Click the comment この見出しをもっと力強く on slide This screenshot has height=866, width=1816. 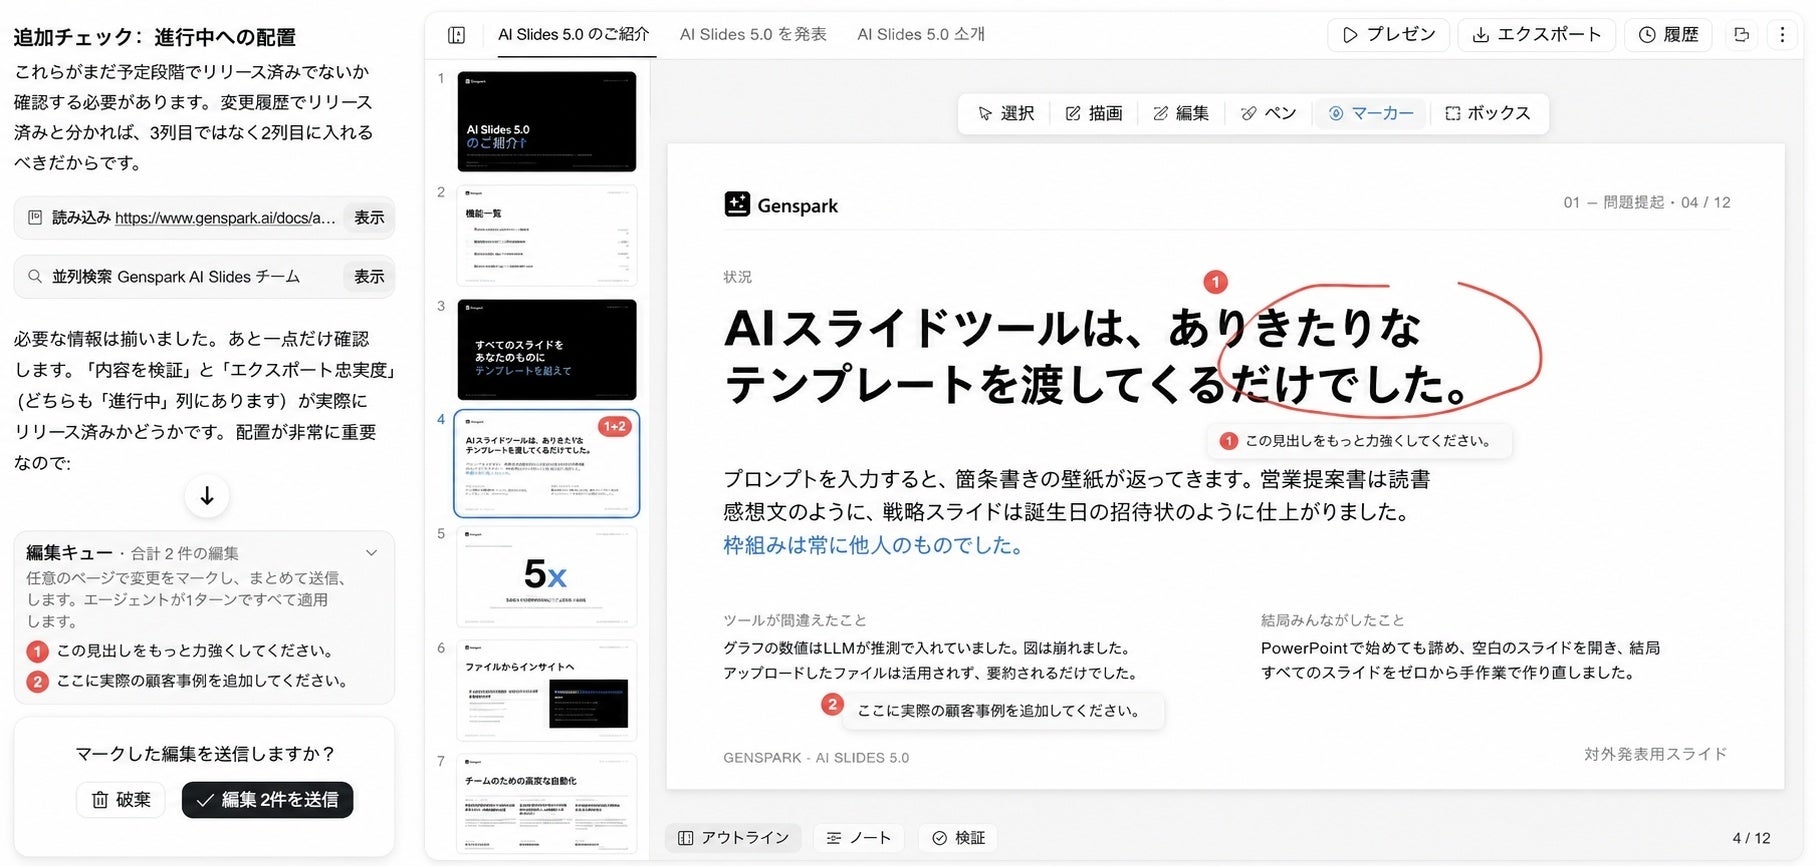click(1359, 441)
